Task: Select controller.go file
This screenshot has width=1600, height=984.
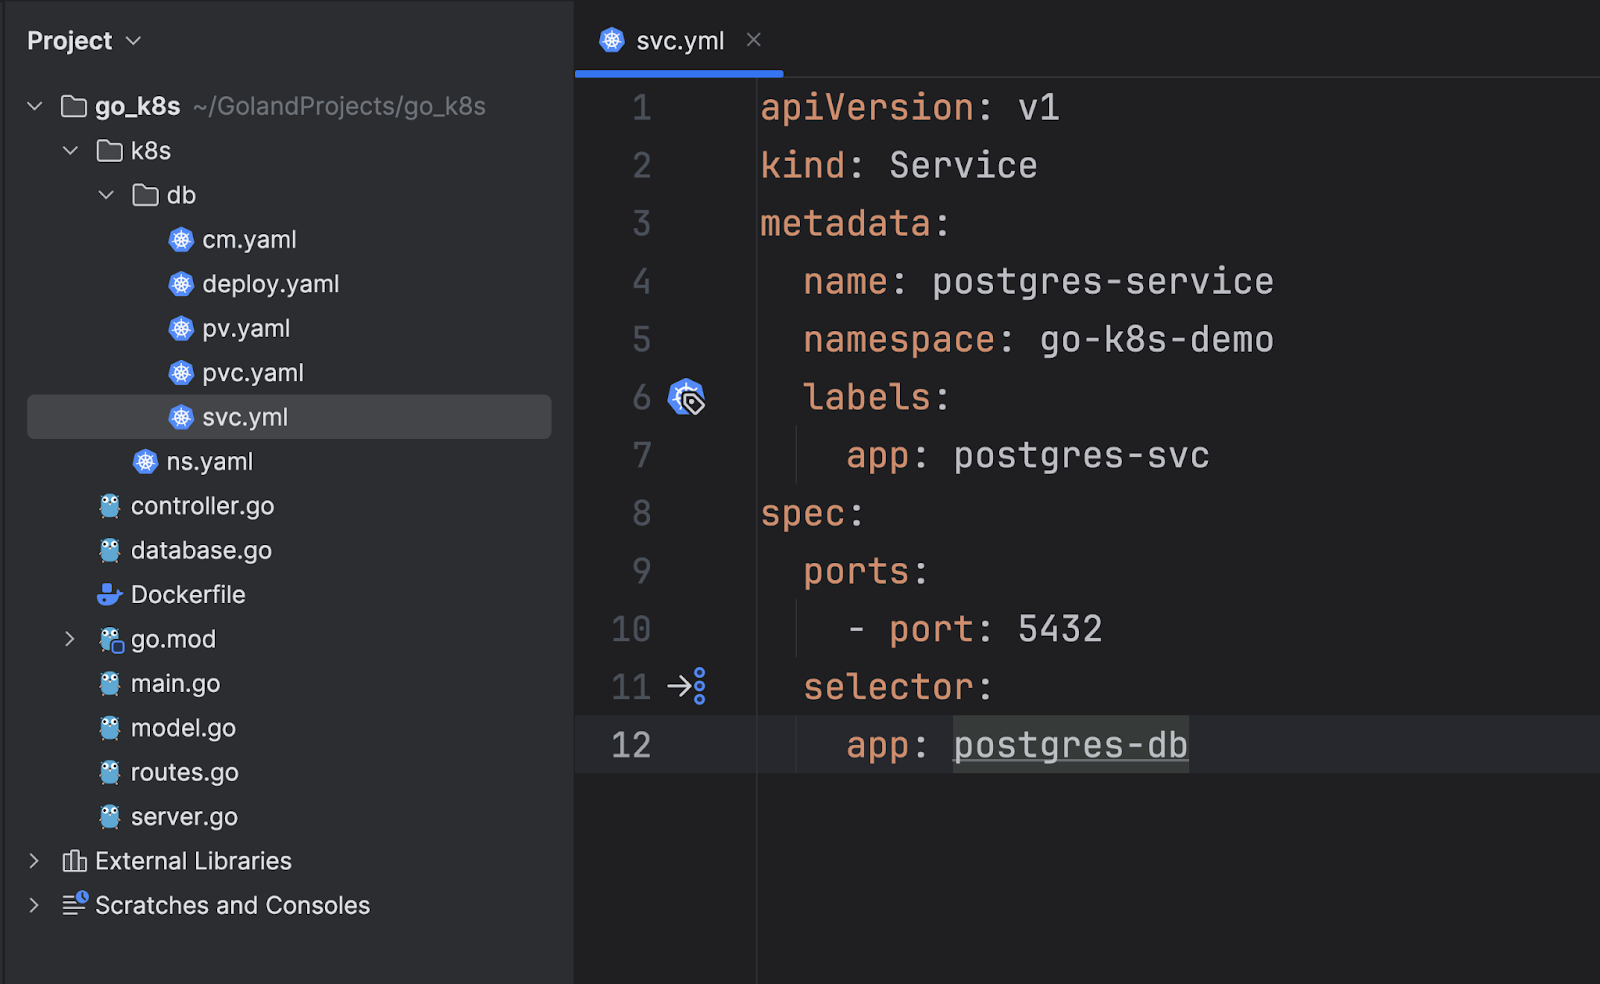Action: click(203, 506)
